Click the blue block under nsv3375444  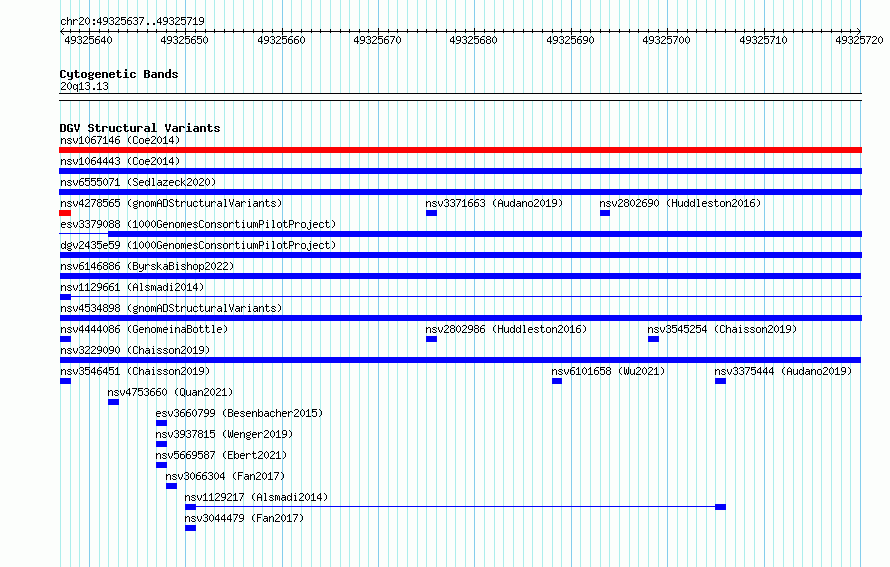coord(720,381)
